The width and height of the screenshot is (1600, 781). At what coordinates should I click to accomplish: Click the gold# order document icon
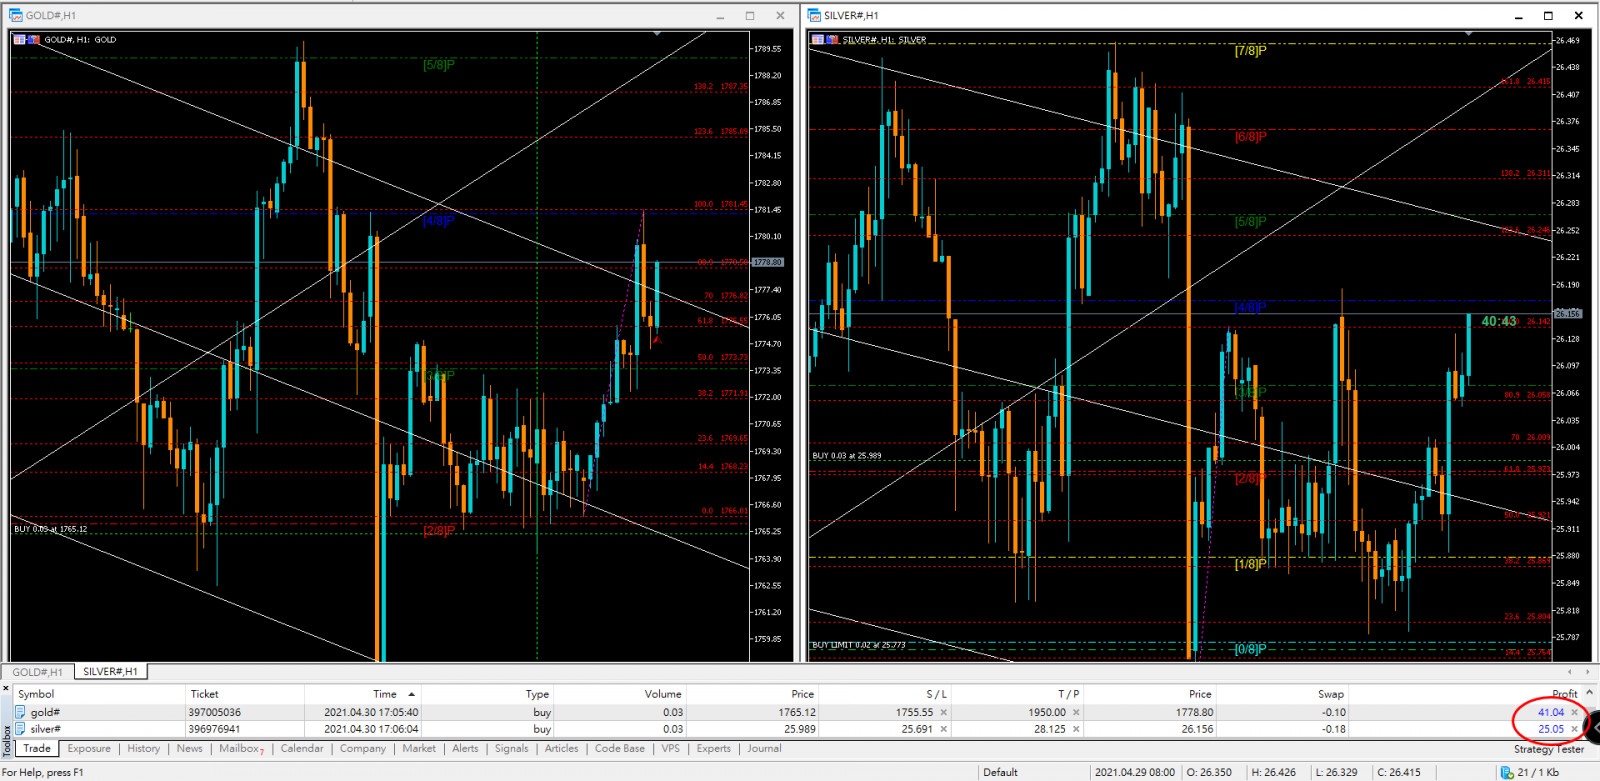coord(20,712)
